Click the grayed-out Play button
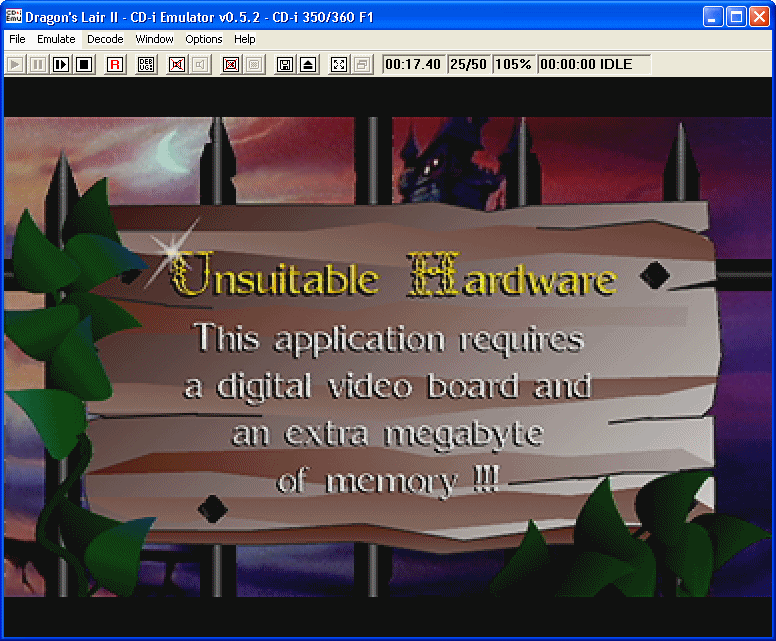Screen dimensions: 776x641 (x=15, y=64)
